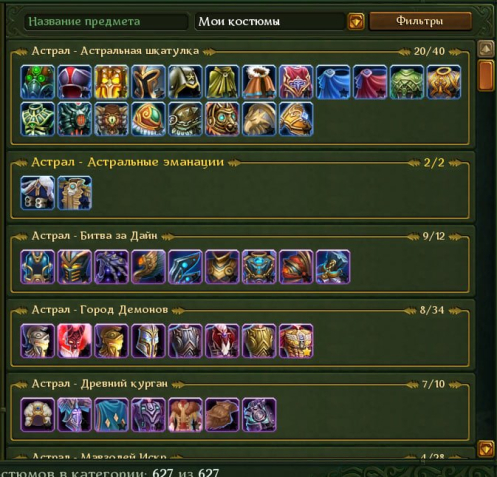Open the Фильтры button
This screenshot has height=477, width=497.
[420, 21]
